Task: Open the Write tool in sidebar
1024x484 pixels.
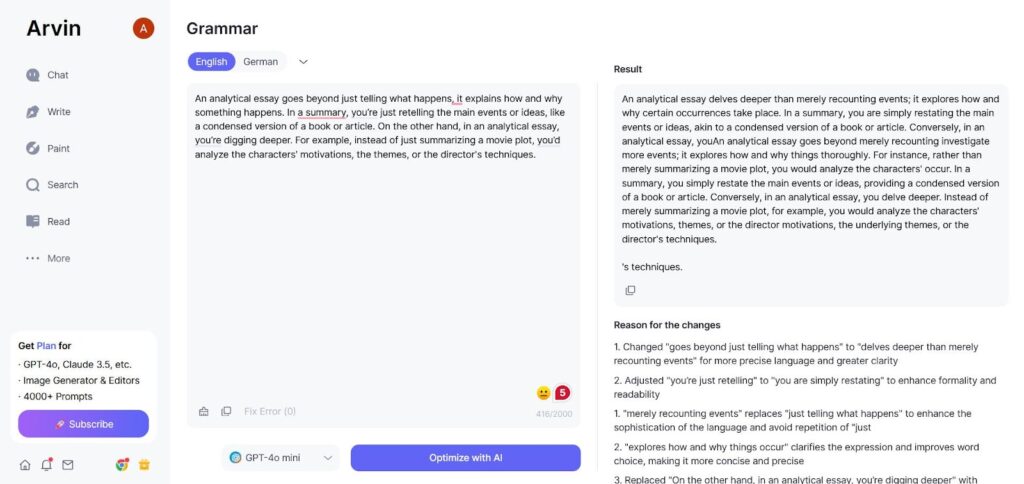Action: tap(48, 112)
